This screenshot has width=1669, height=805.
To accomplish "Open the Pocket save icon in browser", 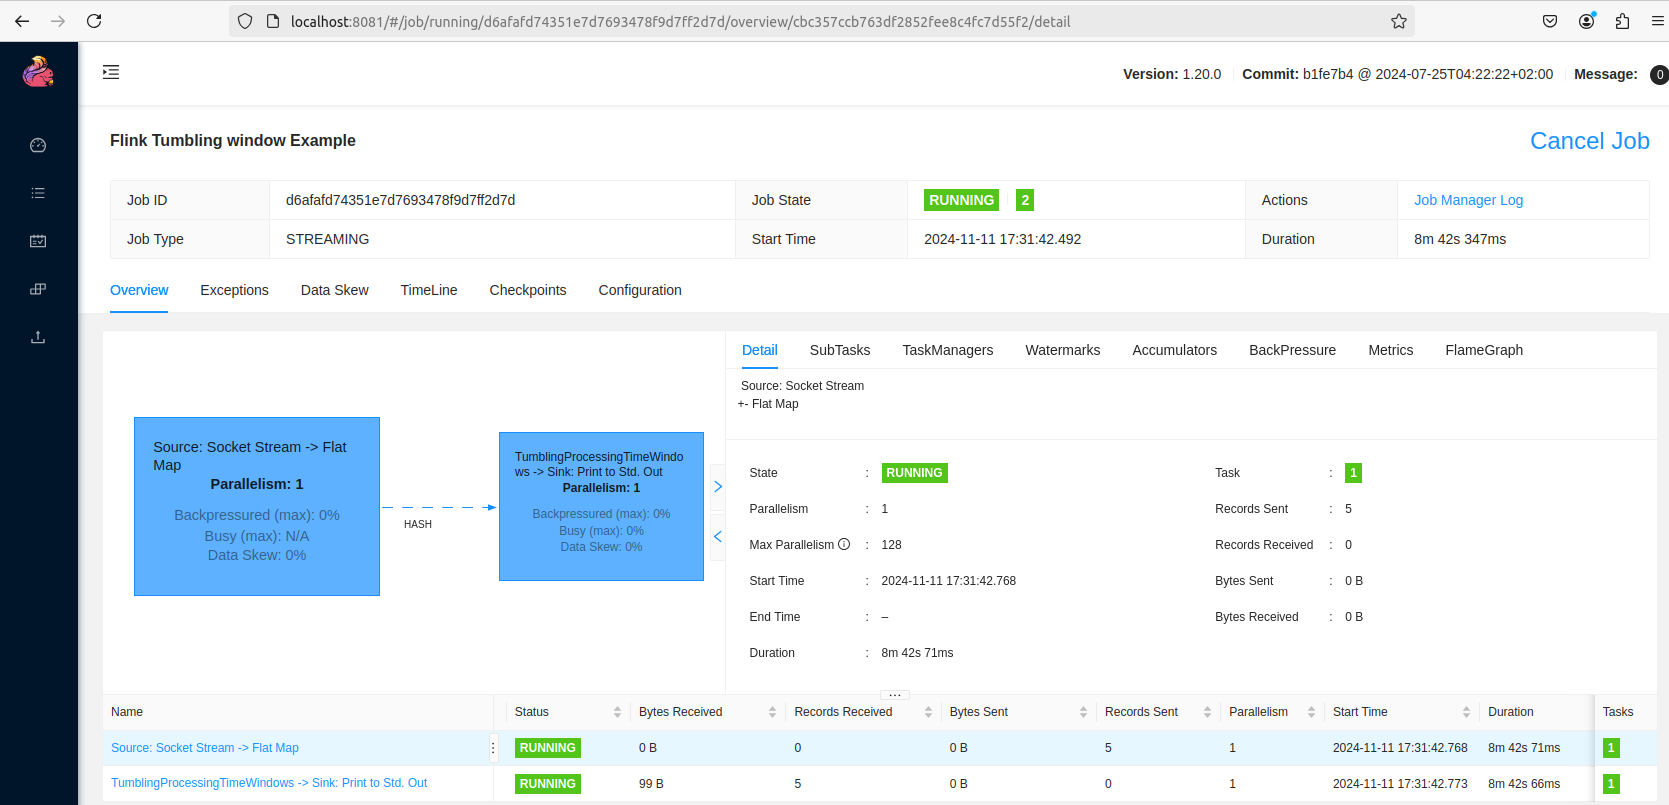I will (1550, 21).
